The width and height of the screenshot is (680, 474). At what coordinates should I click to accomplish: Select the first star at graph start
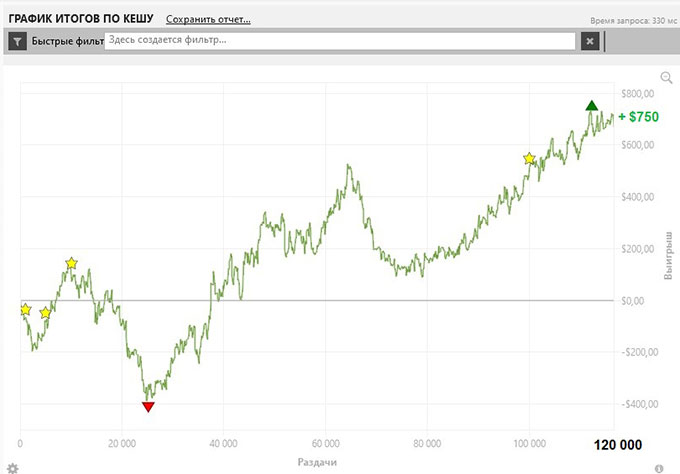pyautogui.click(x=25, y=310)
